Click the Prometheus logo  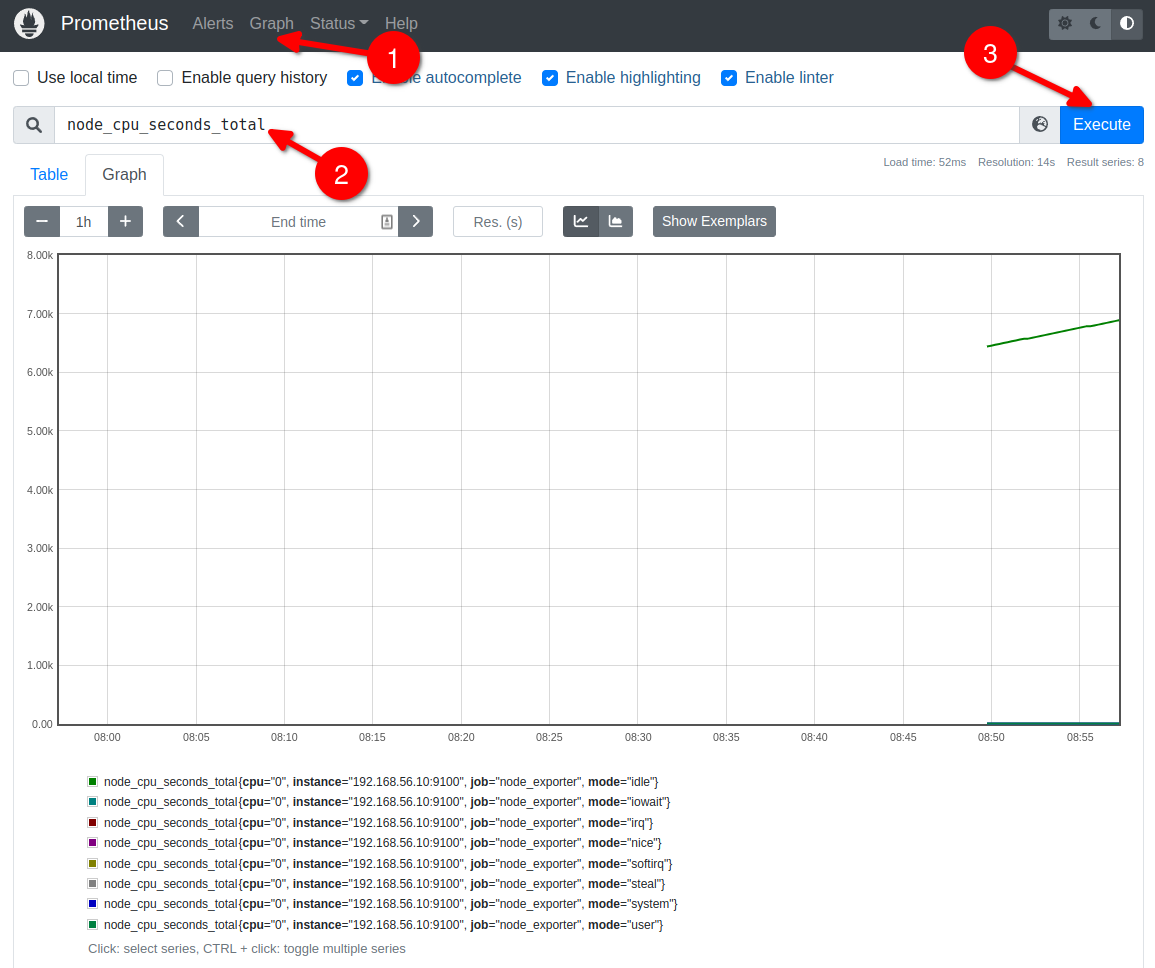29,23
